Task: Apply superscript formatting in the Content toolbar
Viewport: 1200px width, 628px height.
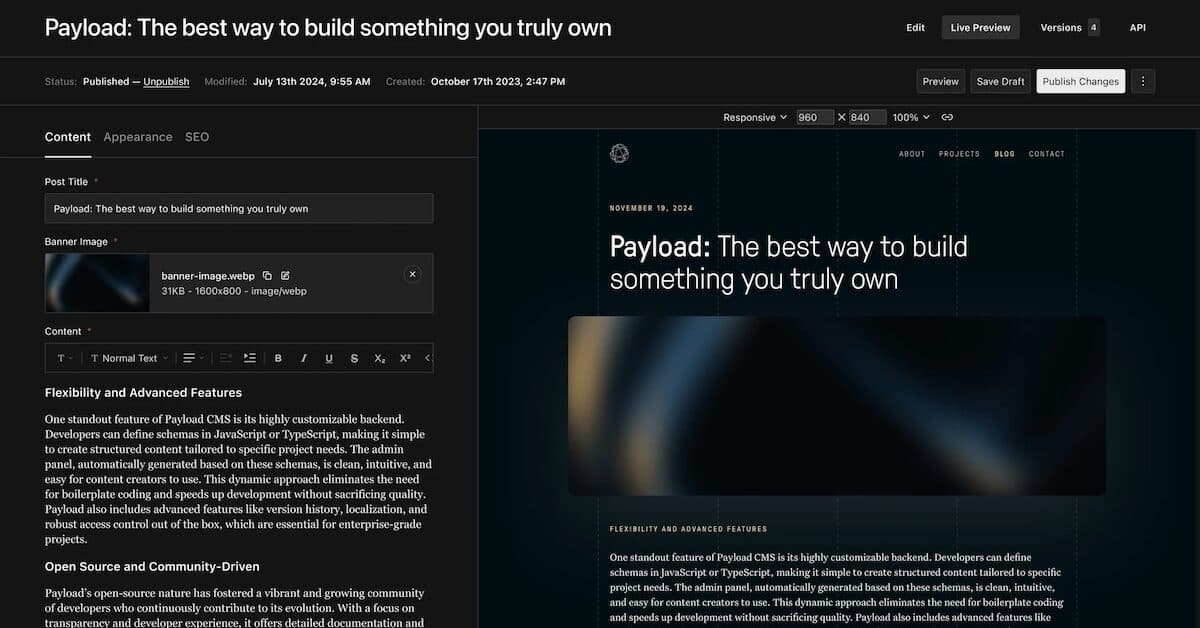Action: pos(405,358)
